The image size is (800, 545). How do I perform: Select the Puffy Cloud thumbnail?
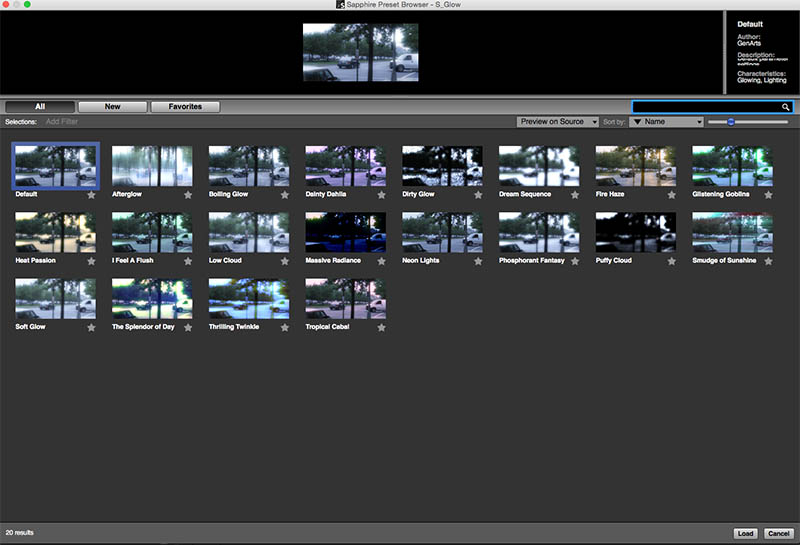pyautogui.click(x=636, y=232)
